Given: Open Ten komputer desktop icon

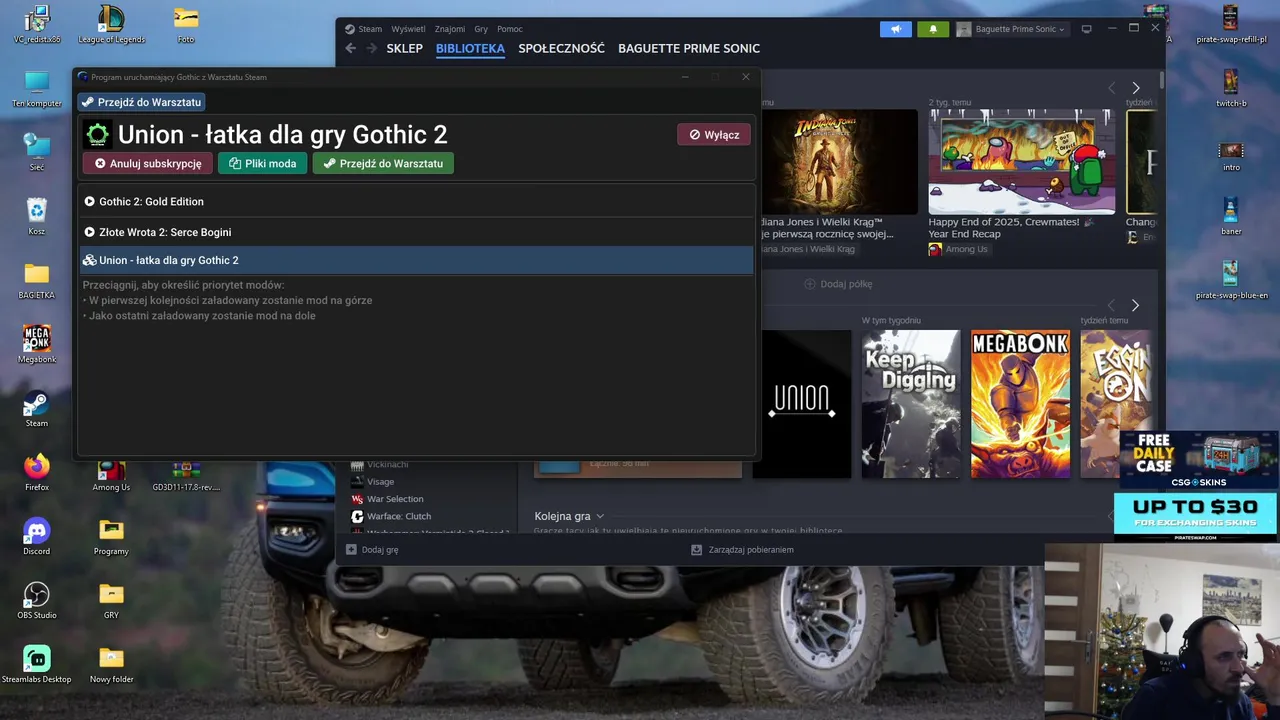Looking at the screenshot, I should 37,89.
